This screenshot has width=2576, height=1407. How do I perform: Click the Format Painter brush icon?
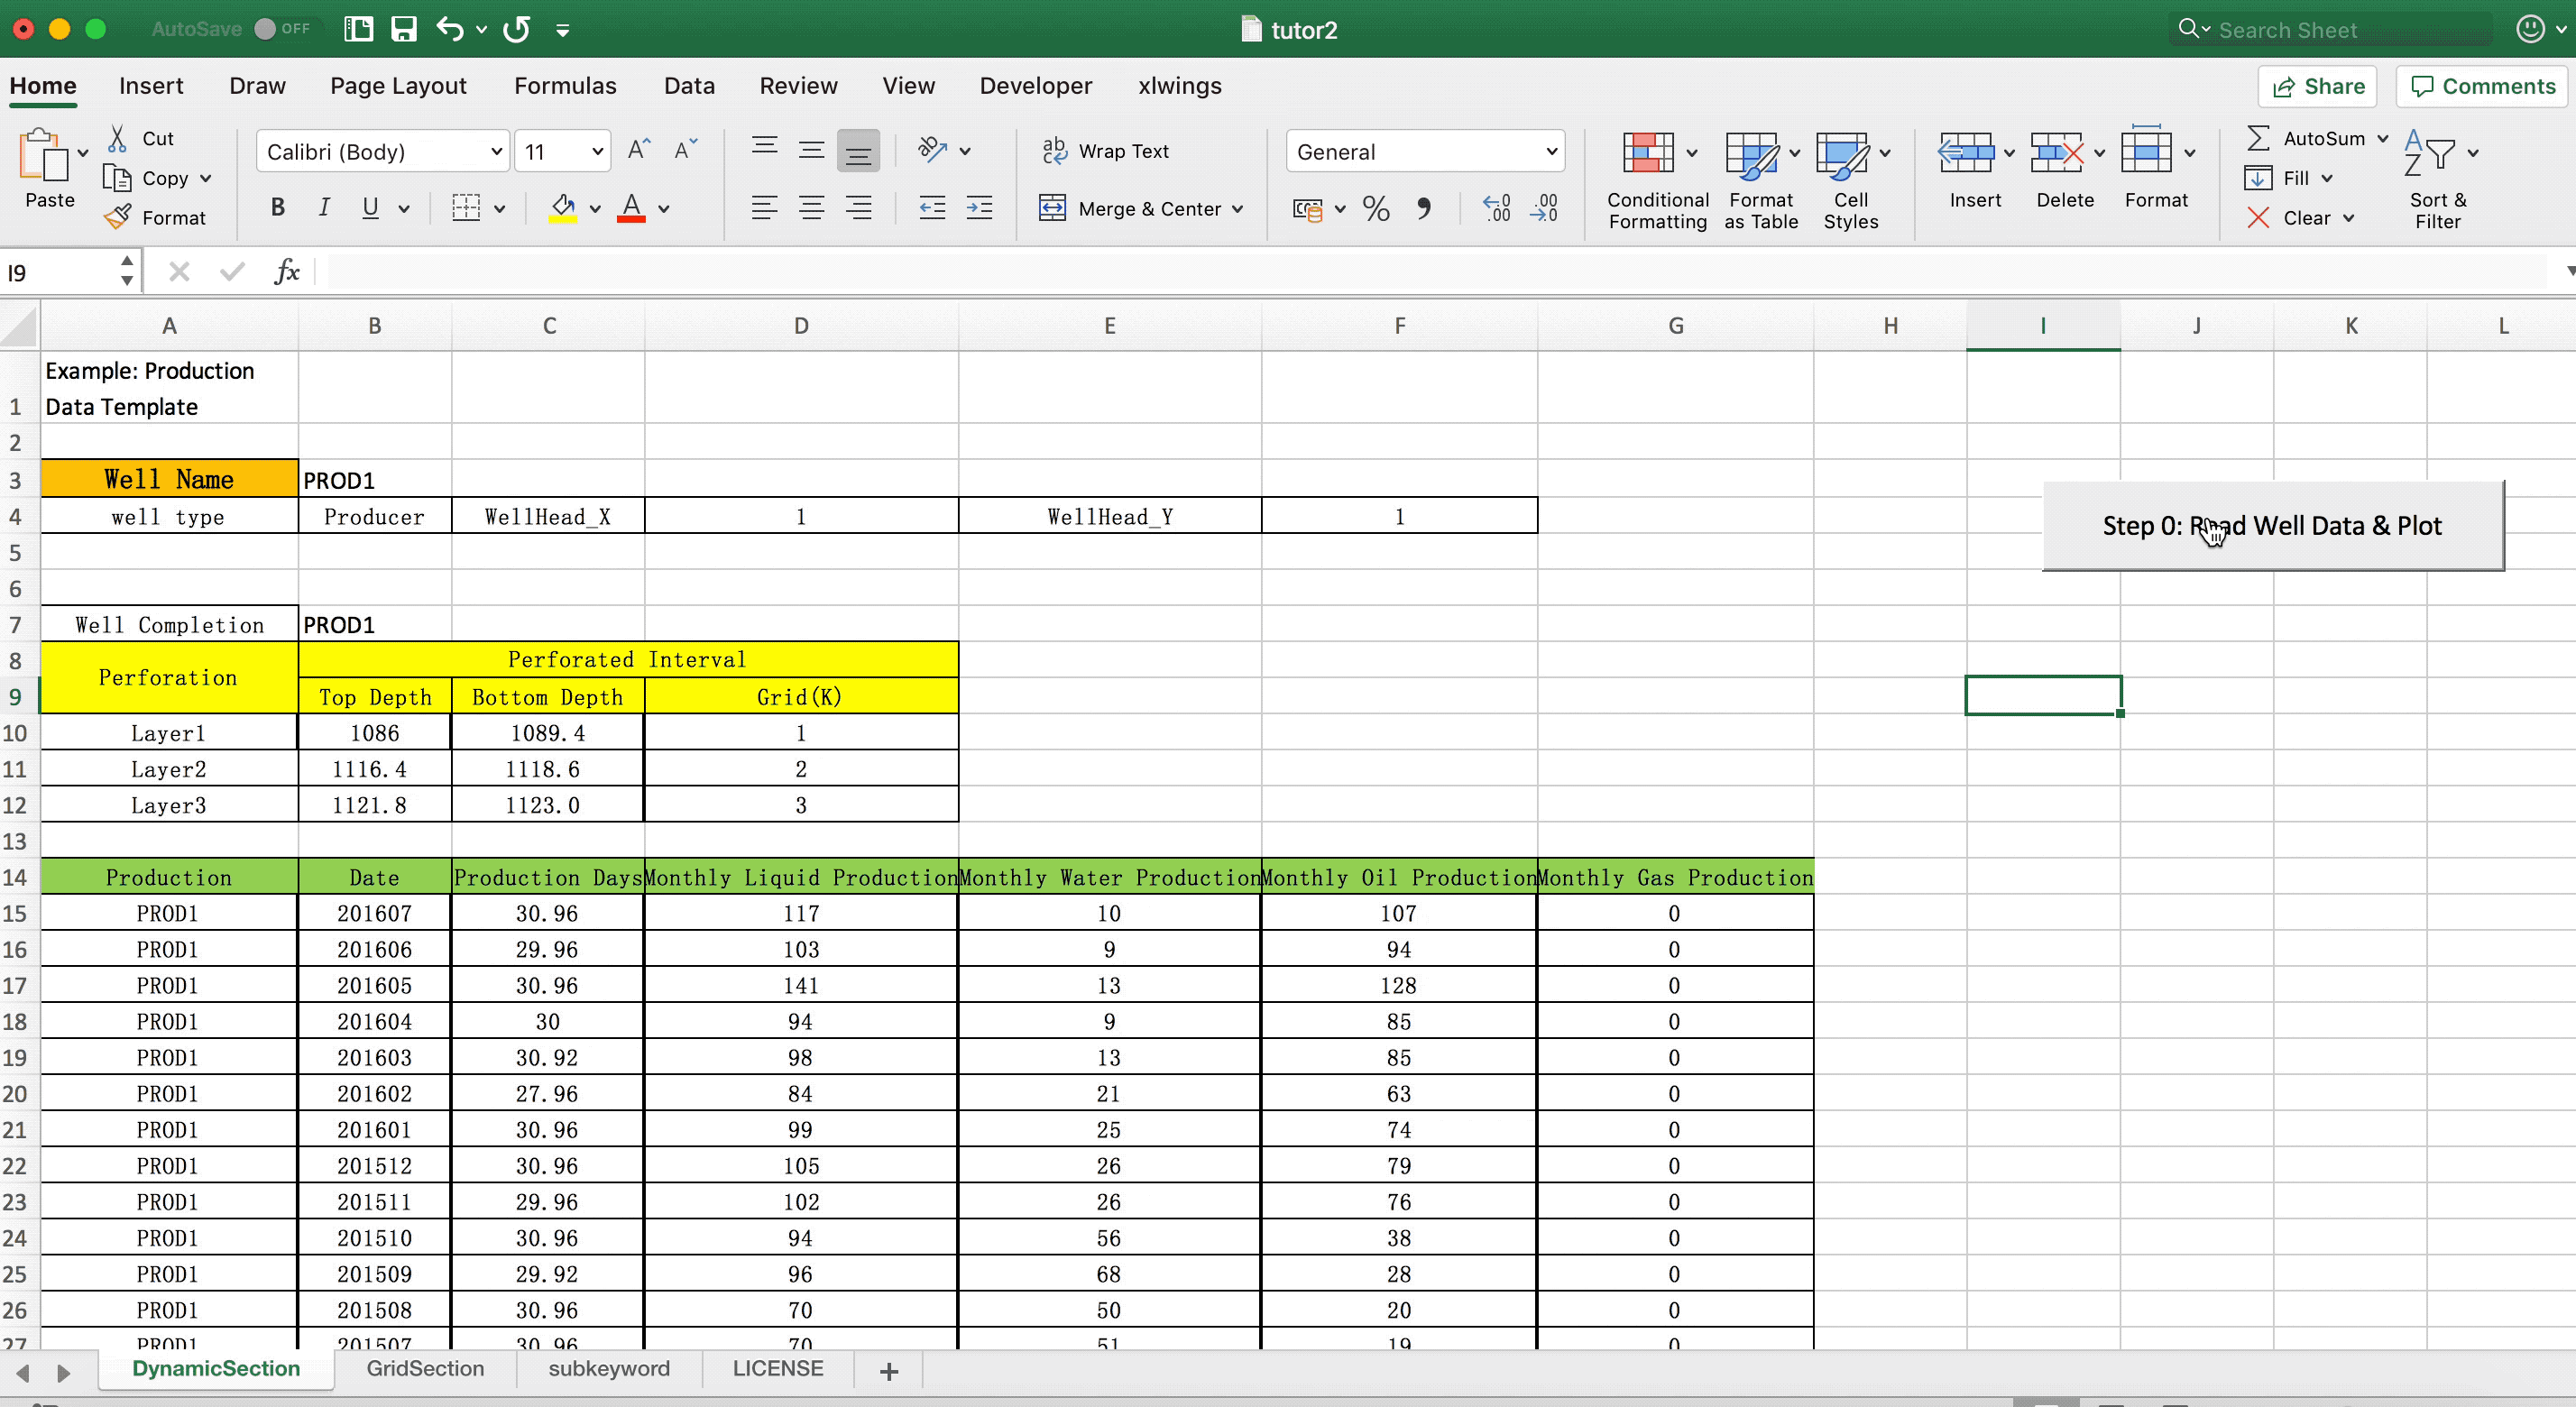click(x=118, y=217)
